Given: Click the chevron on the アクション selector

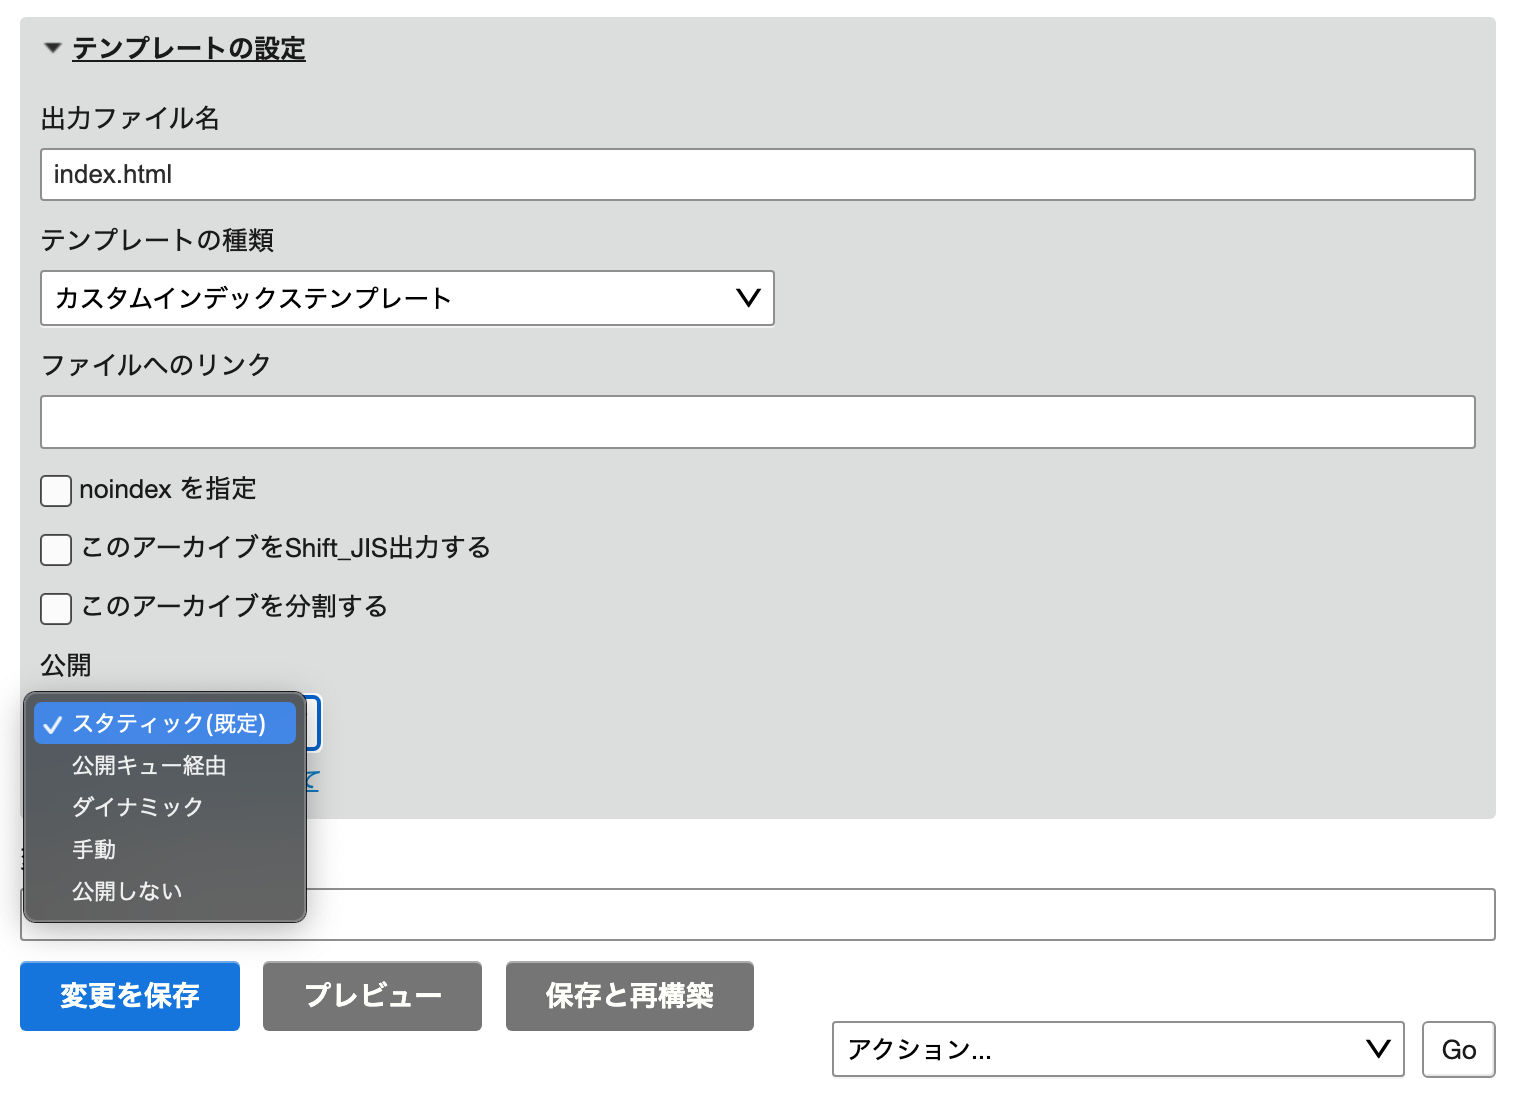Looking at the screenshot, I should tap(1378, 1049).
